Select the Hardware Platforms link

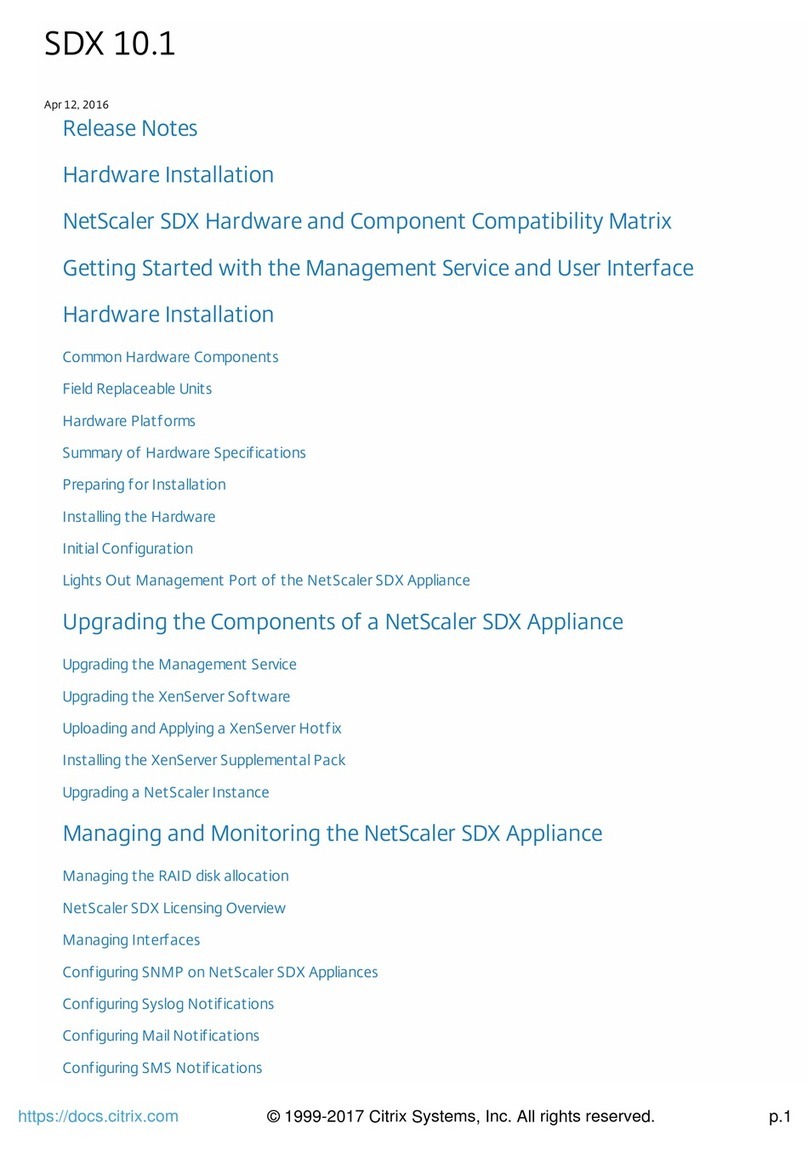129,421
